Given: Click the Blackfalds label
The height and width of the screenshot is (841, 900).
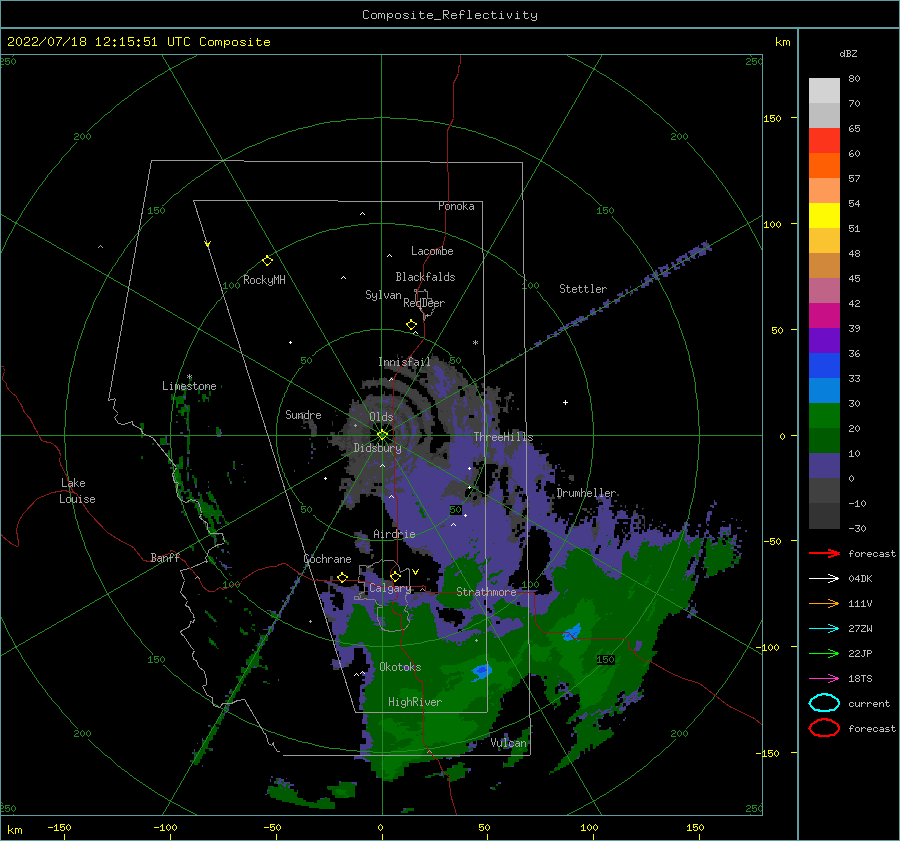Looking at the screenshot, I should click(x=425, y=277).
